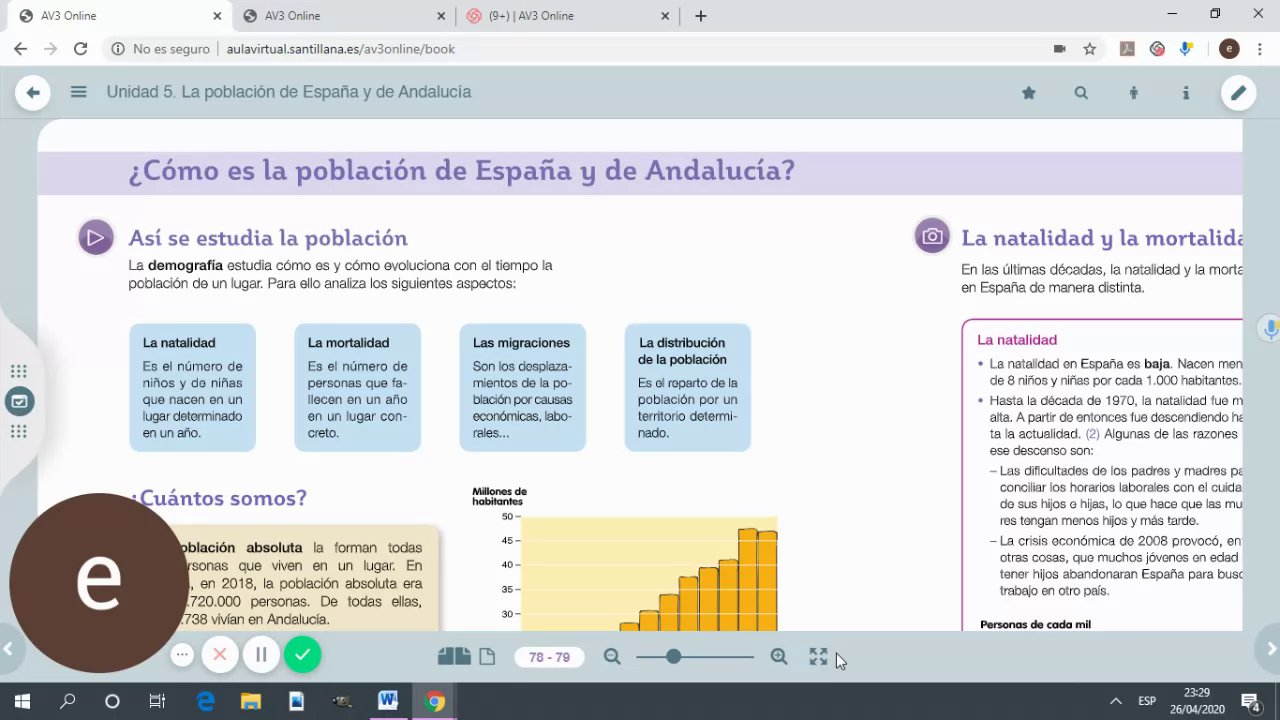Open Microsoft Word from the taskbar

pos(388,701)
